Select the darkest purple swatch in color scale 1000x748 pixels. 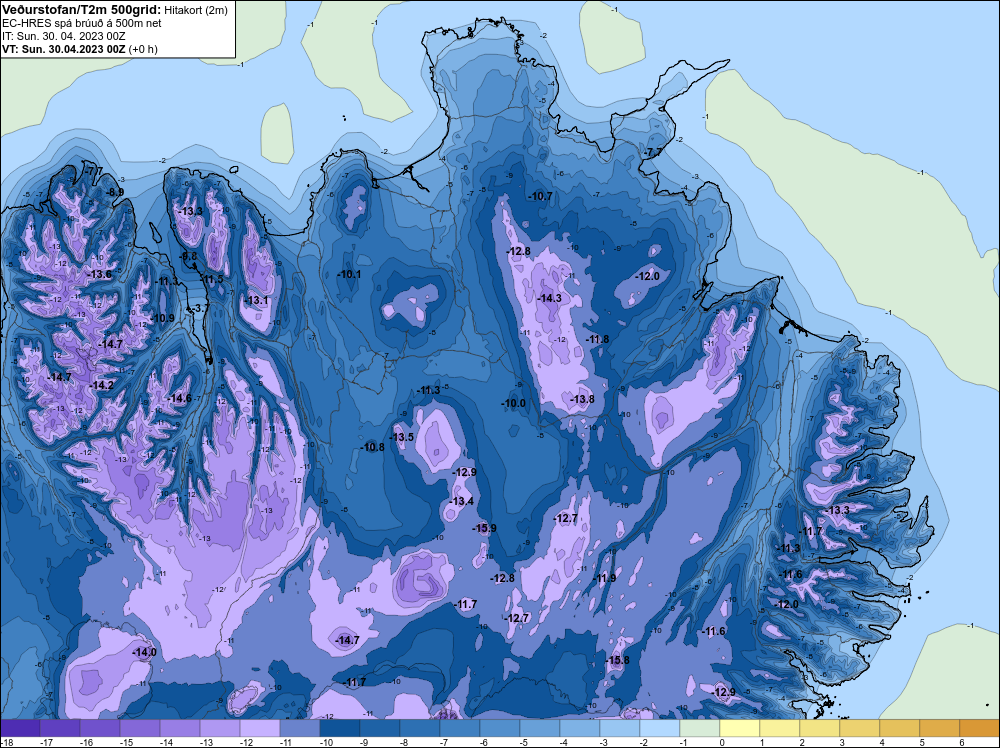(20, 728)
